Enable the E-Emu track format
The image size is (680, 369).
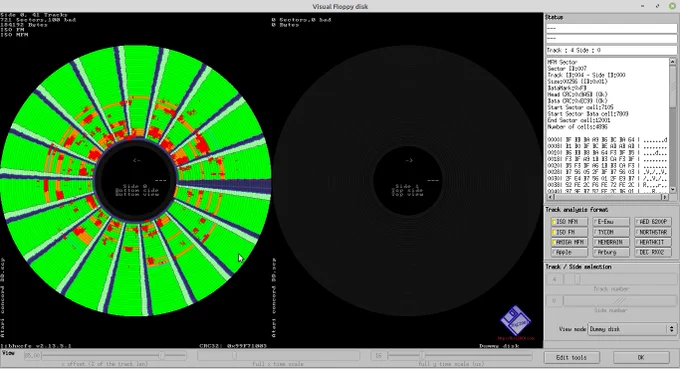[611, 222]
